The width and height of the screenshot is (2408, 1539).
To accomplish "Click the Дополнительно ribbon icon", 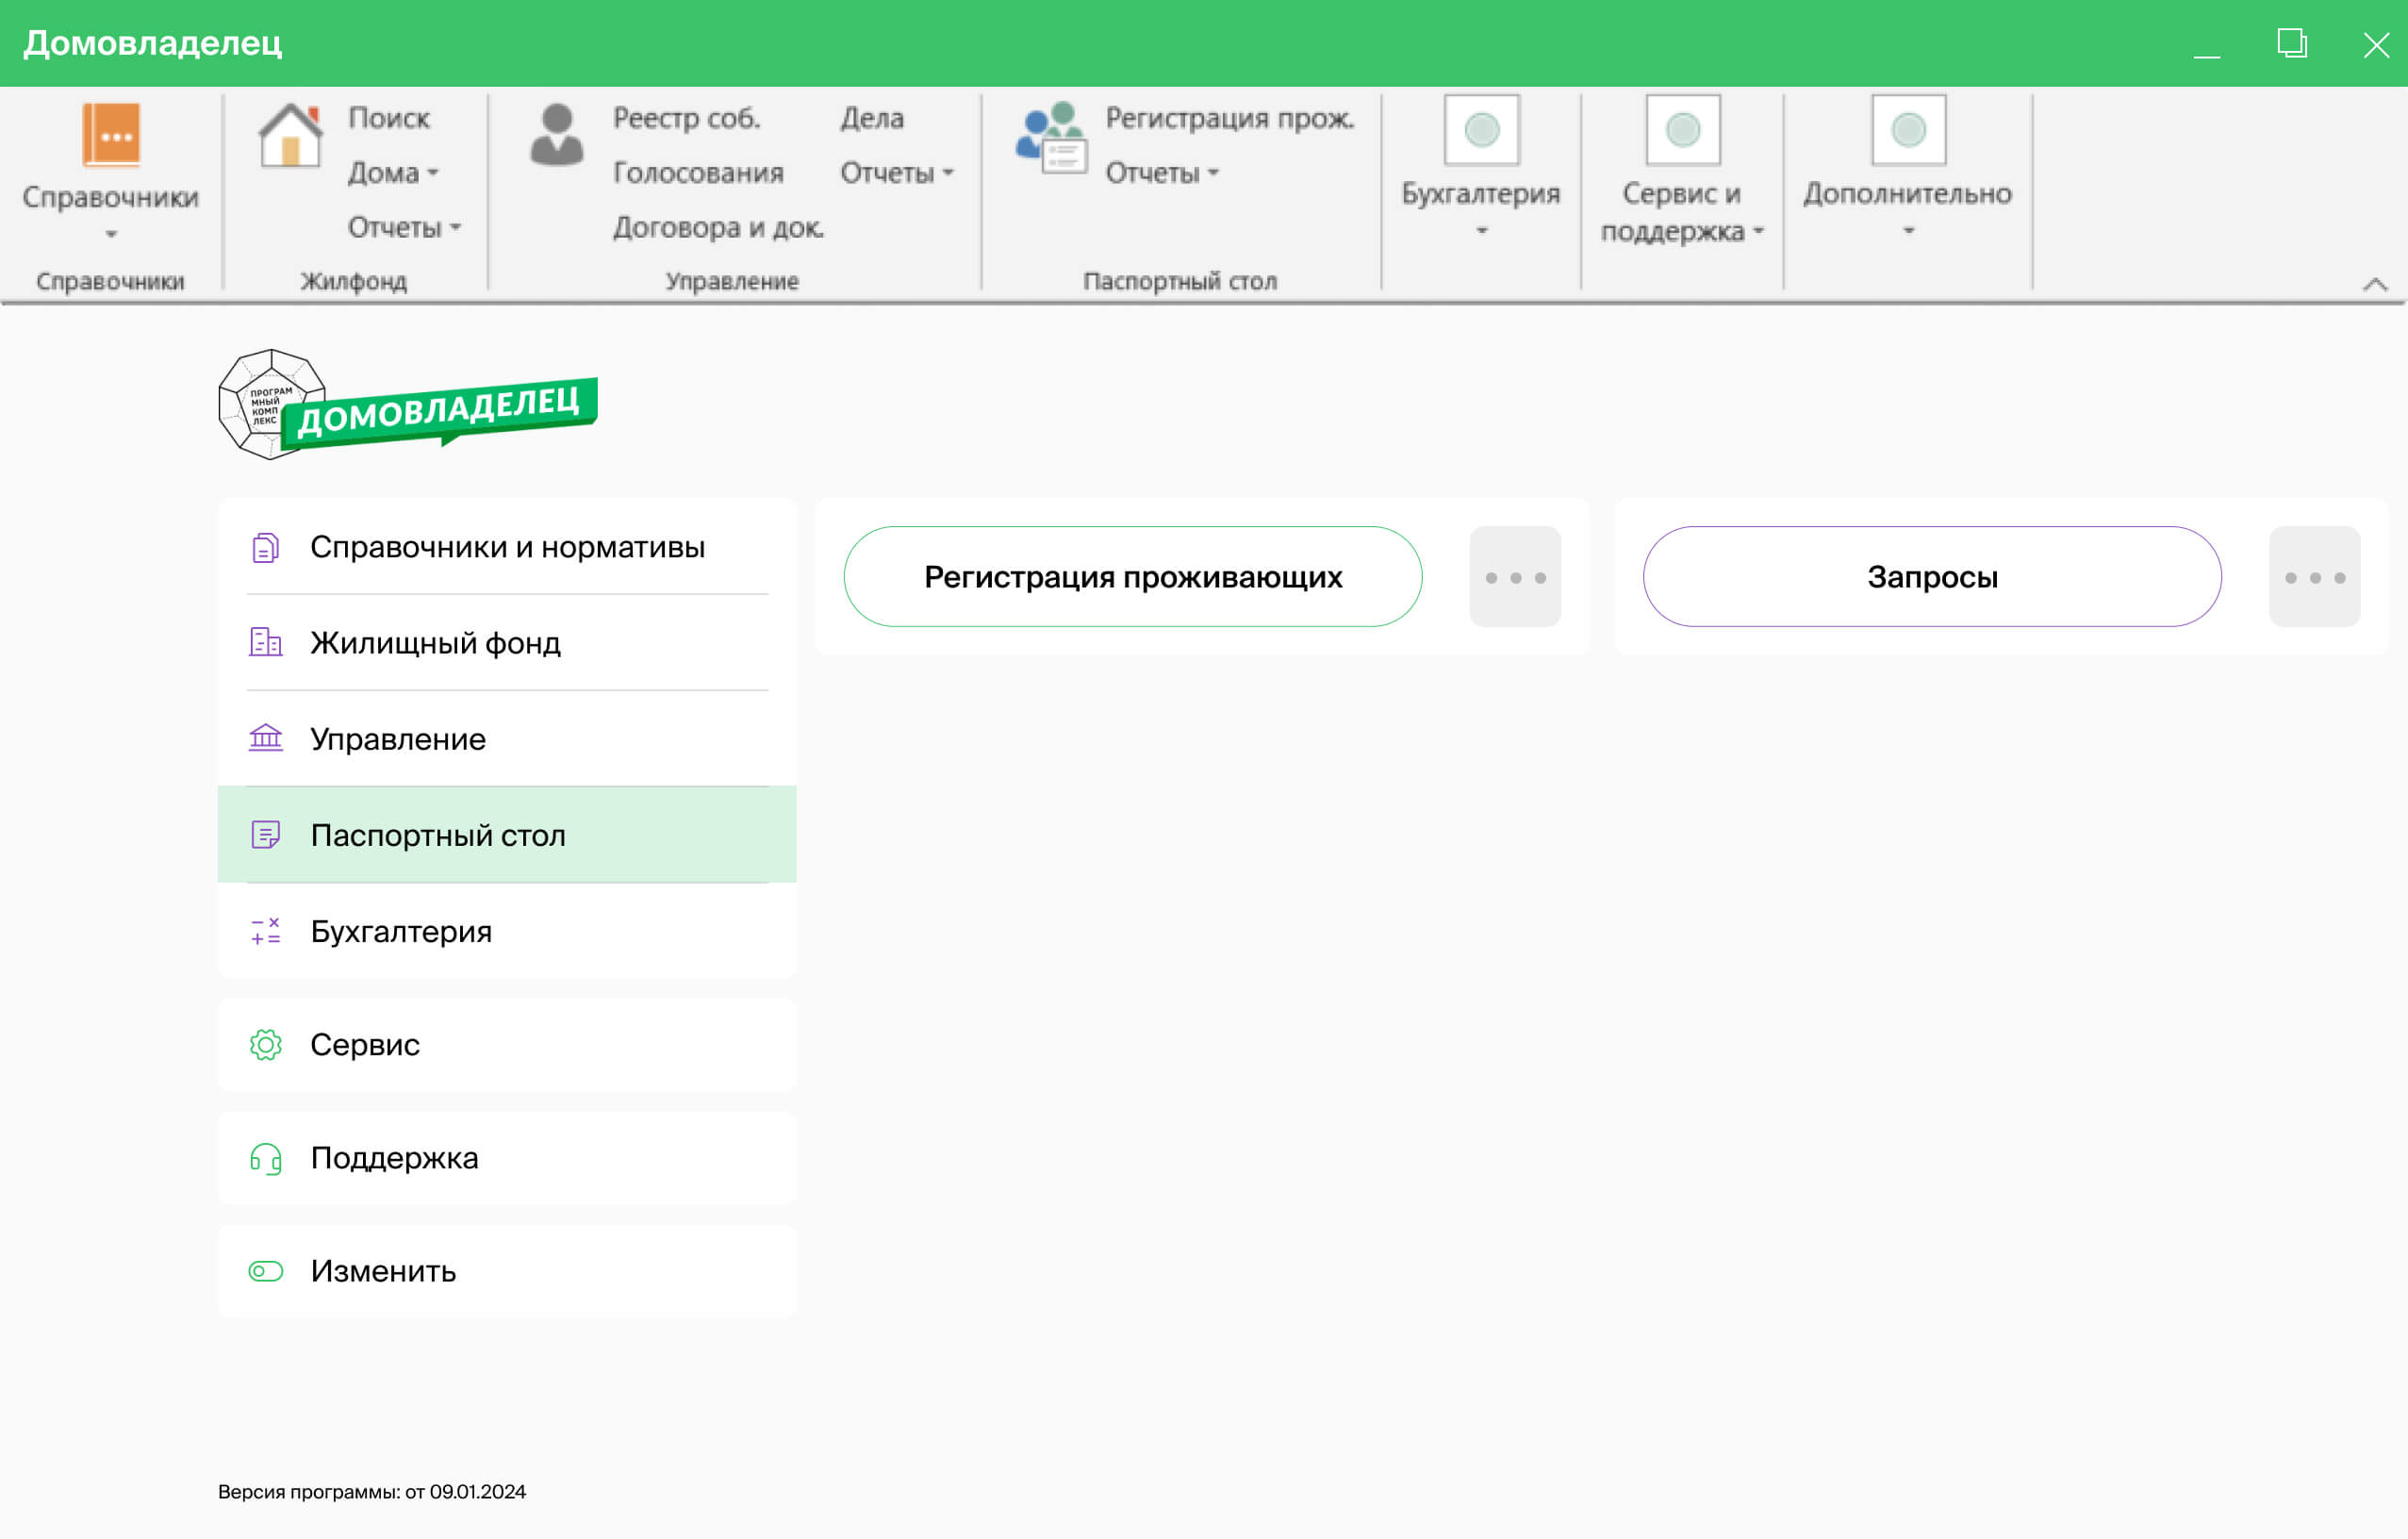I will (1908, 130).
